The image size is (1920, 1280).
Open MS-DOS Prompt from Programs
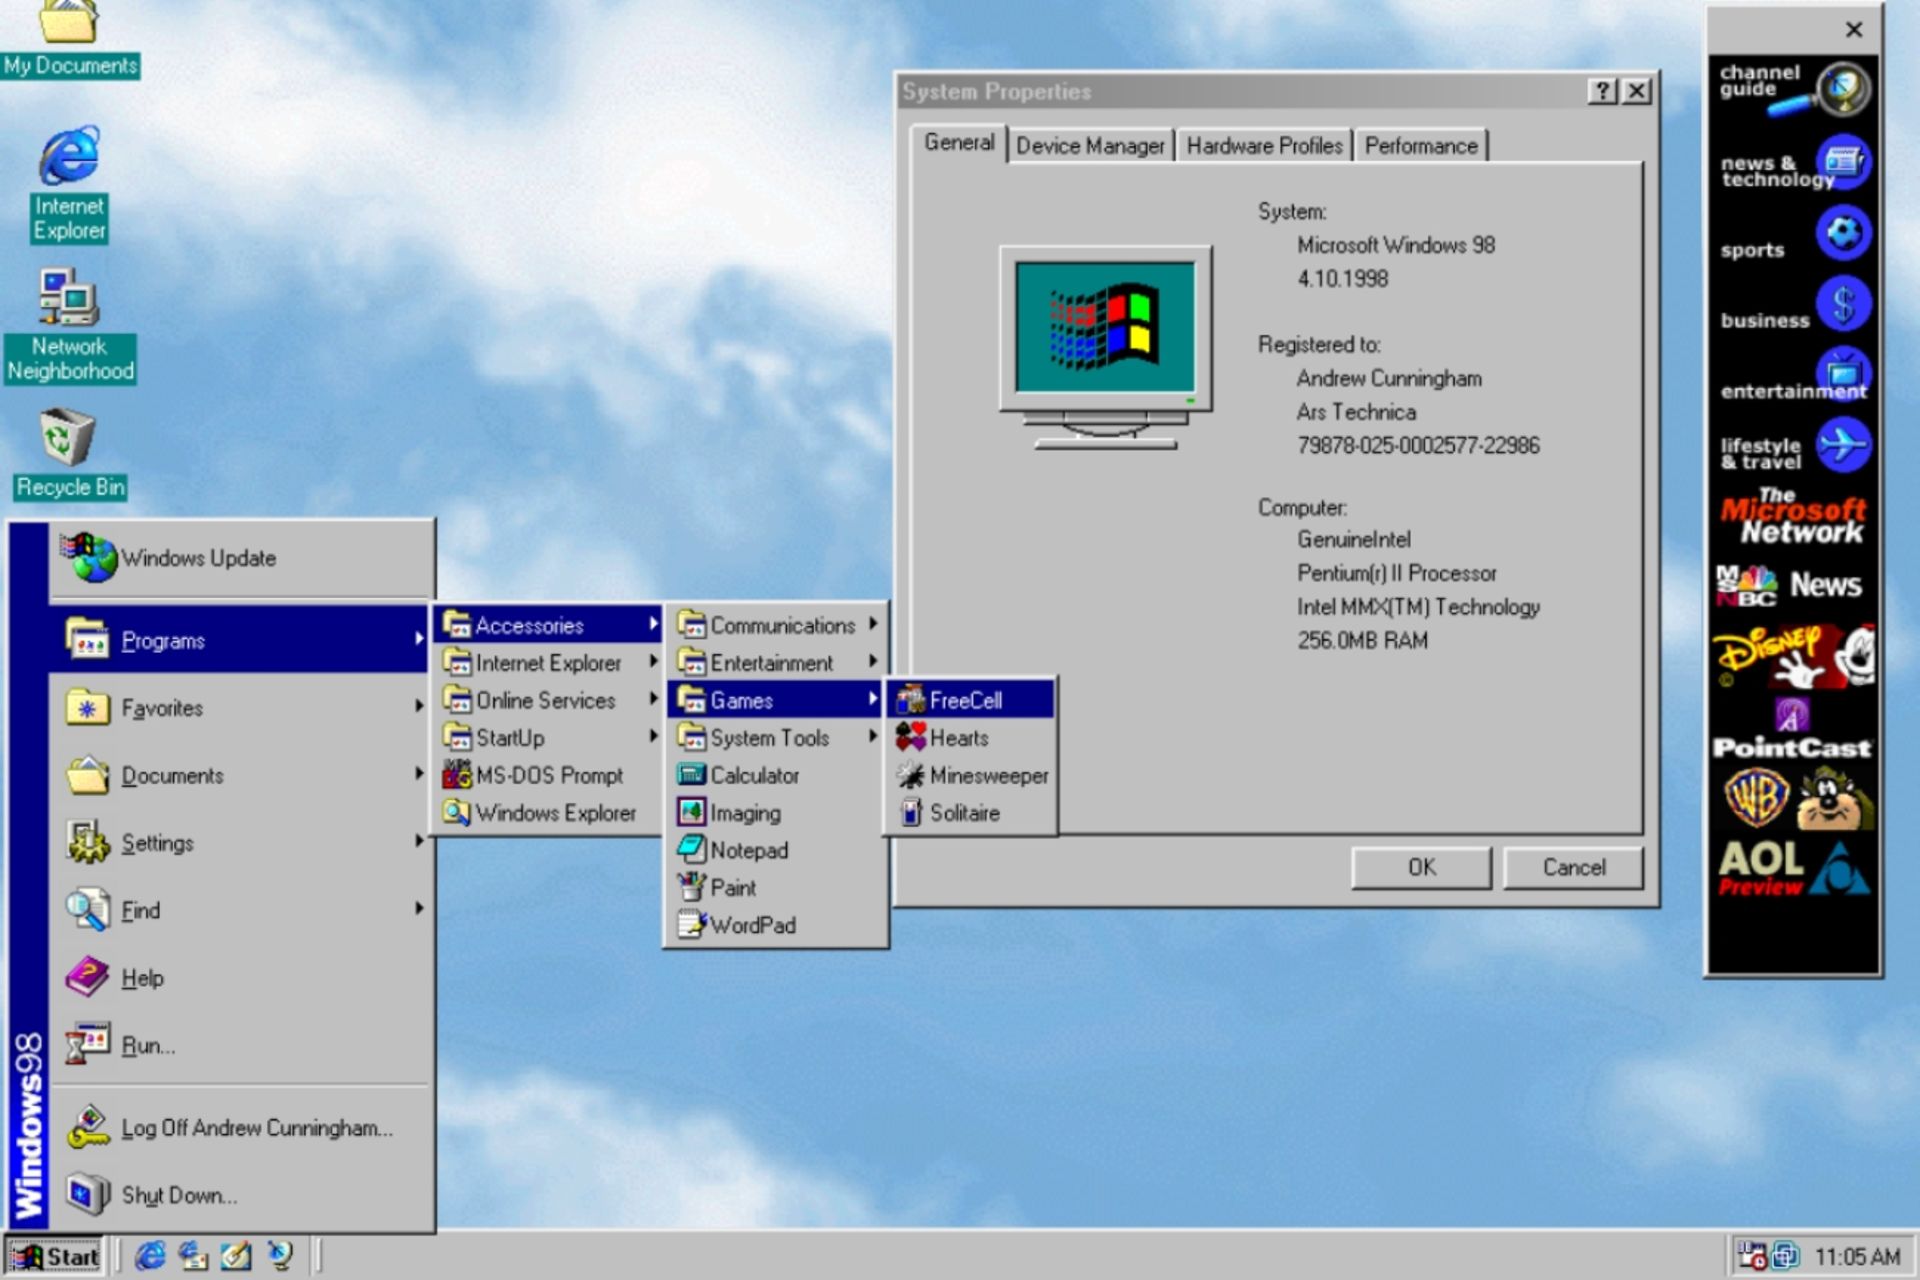tap(549, 775)
